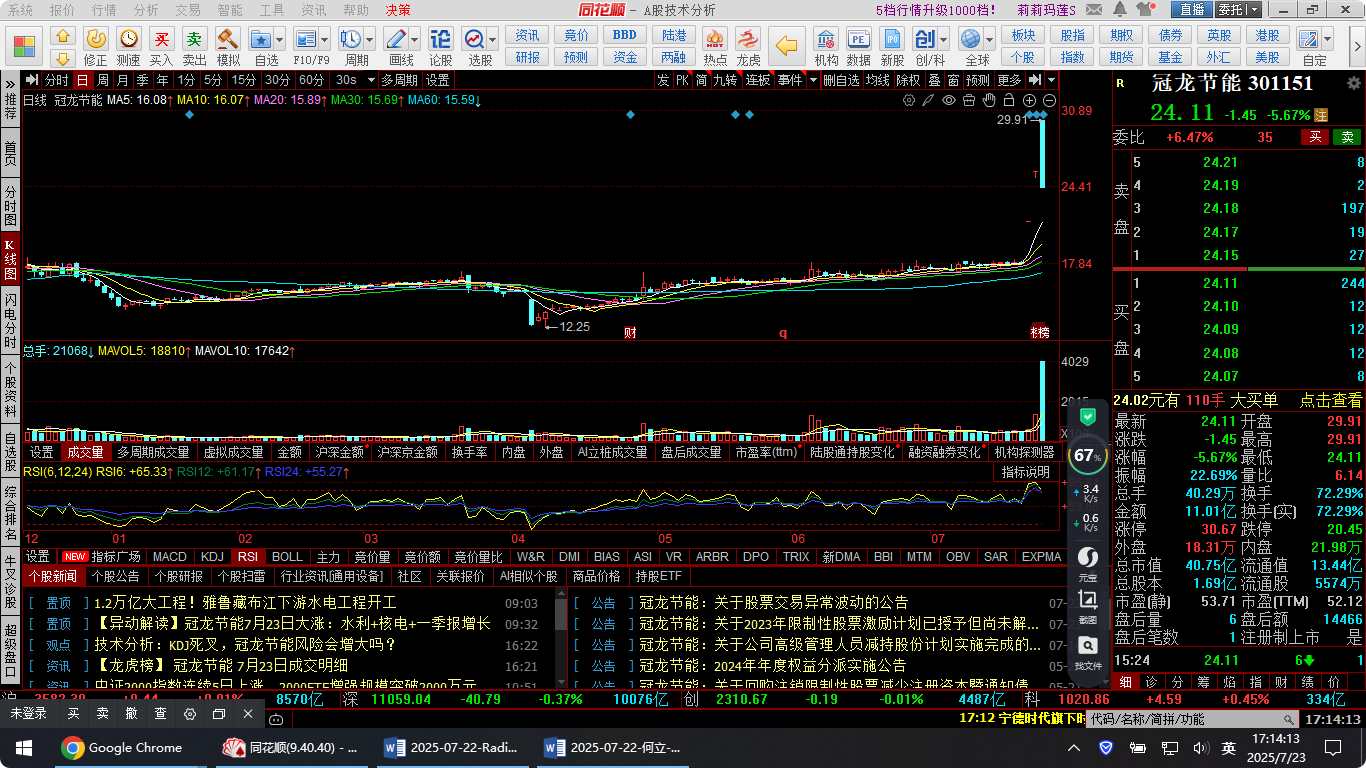Click the green 卖 button beside 委比

point(1347,137)
